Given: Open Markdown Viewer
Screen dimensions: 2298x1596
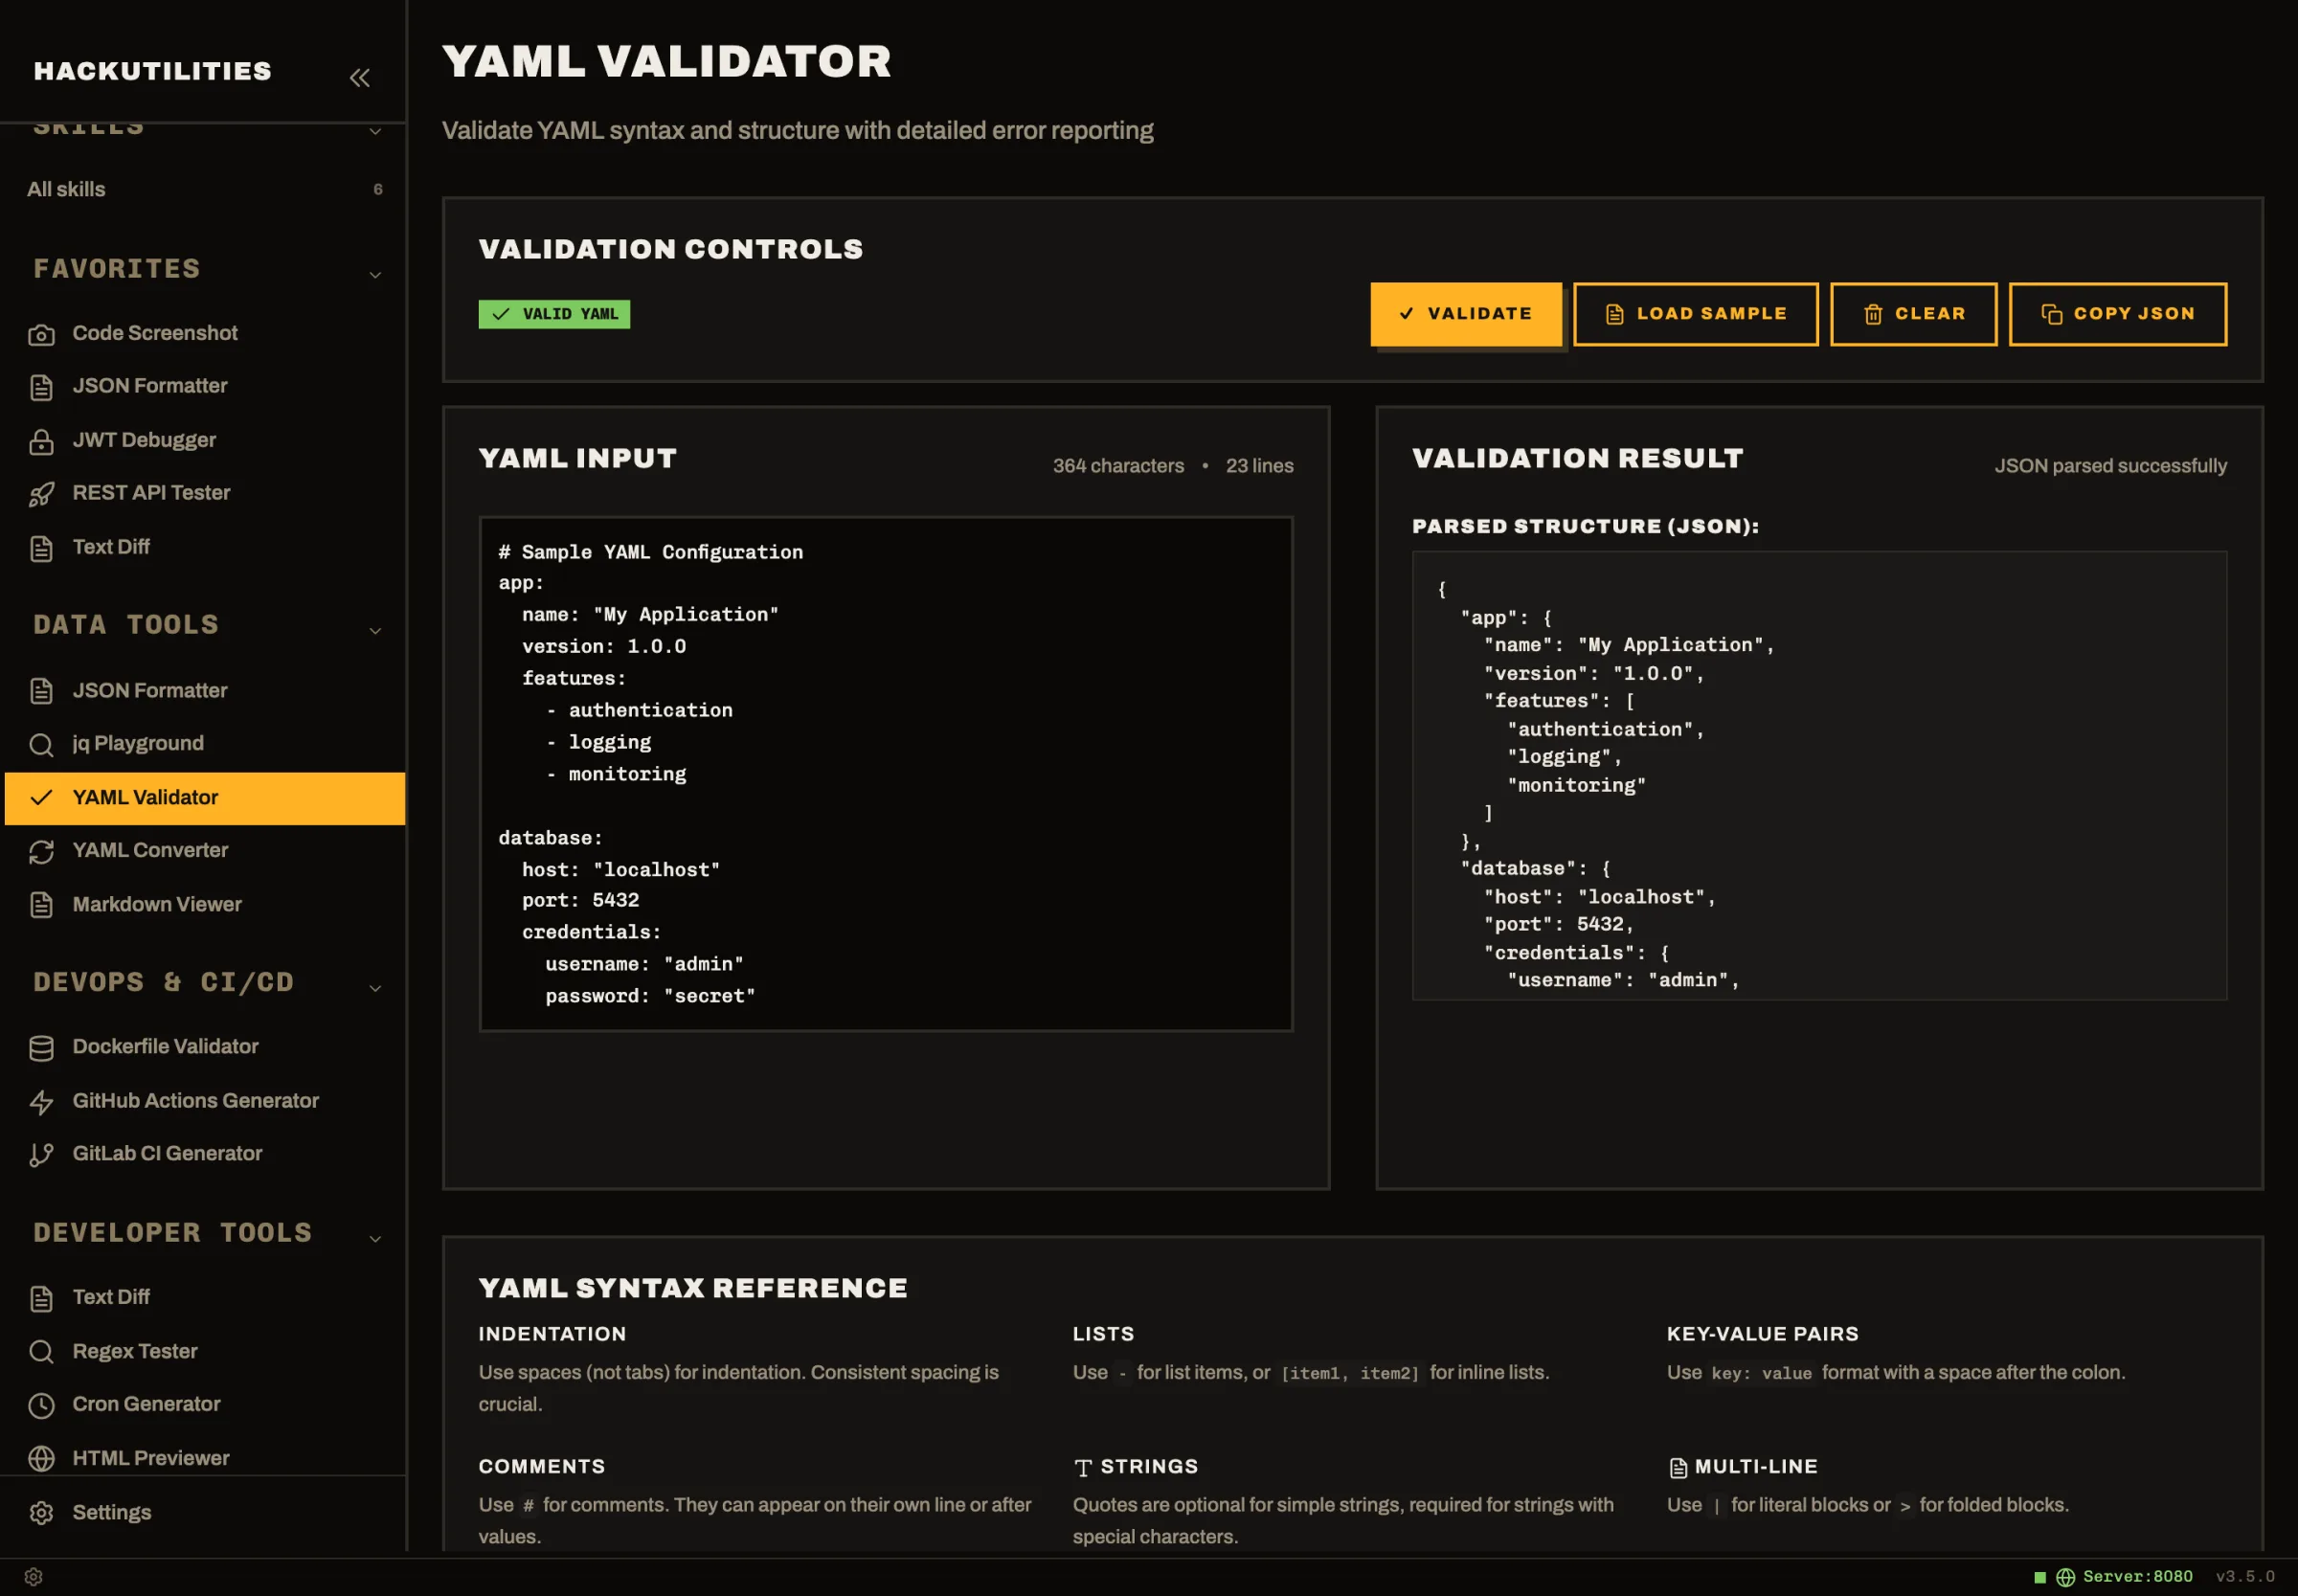Looking at the screenshot, I should click(203, 905).
